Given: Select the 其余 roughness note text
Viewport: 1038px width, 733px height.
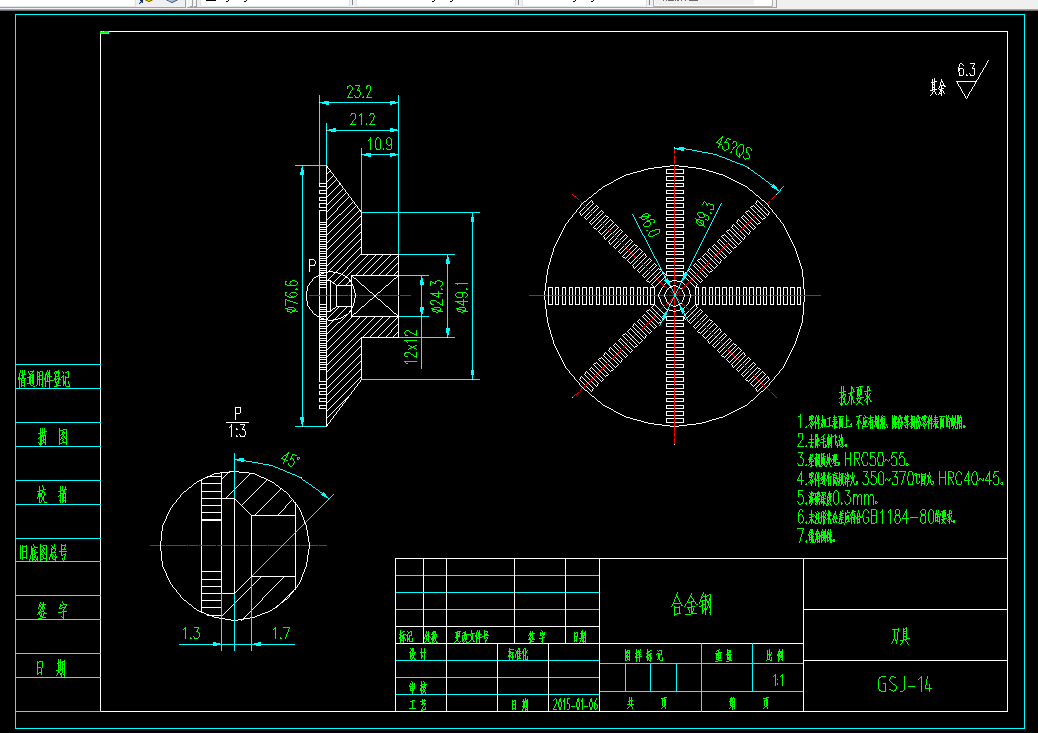Looking at the screenshot, I should point(938,87).
